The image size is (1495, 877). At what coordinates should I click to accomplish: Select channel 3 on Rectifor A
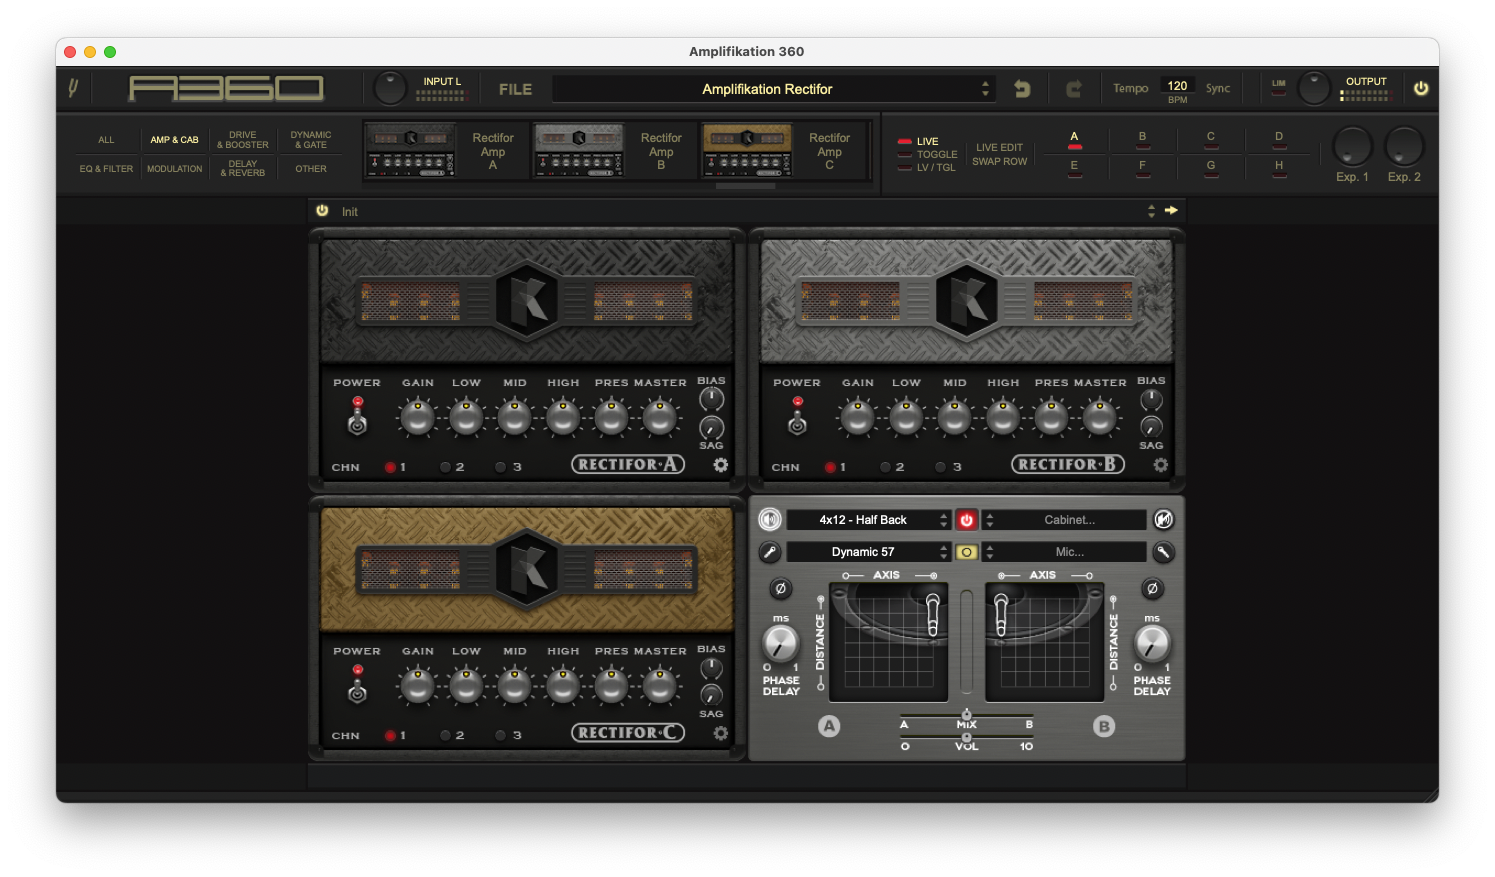[501, 467]
